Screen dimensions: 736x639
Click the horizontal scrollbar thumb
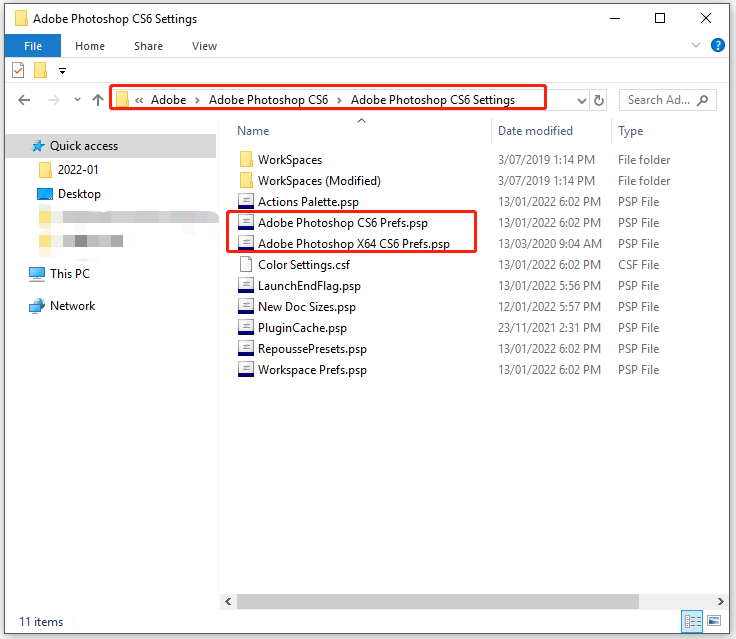click(437, 601)
